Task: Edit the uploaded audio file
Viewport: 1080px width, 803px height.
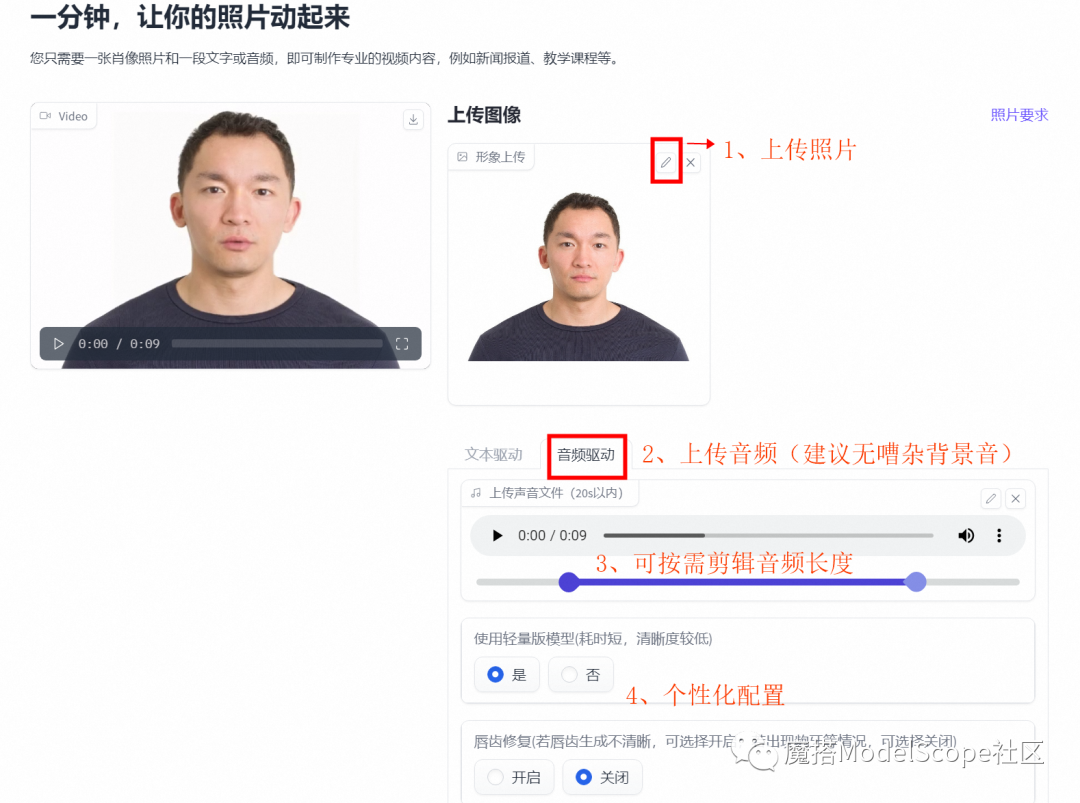Action: click(990, 499)
